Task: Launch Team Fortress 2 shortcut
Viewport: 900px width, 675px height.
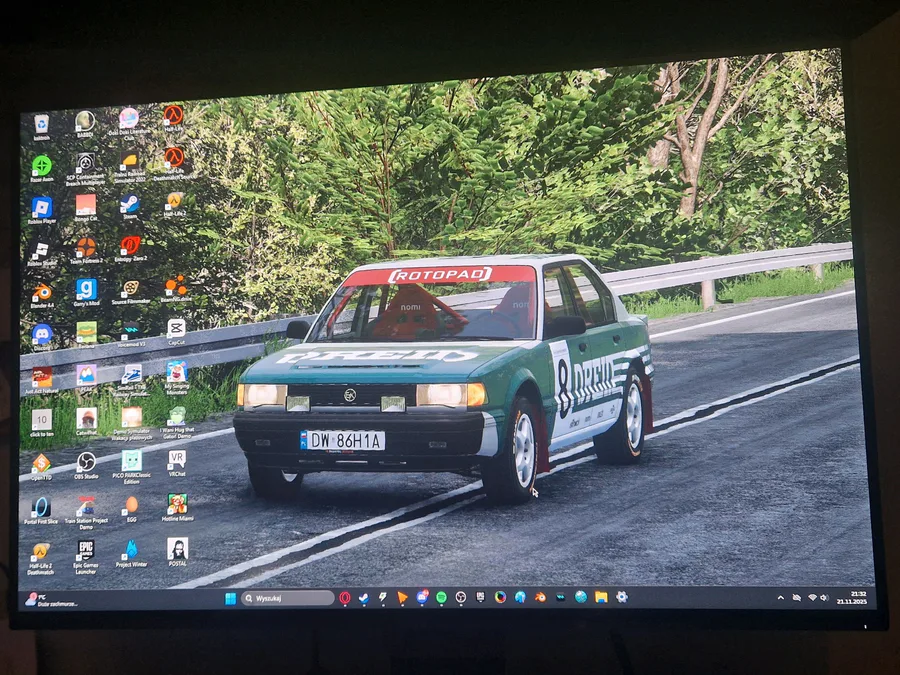Action: click(x=86, y=251)
